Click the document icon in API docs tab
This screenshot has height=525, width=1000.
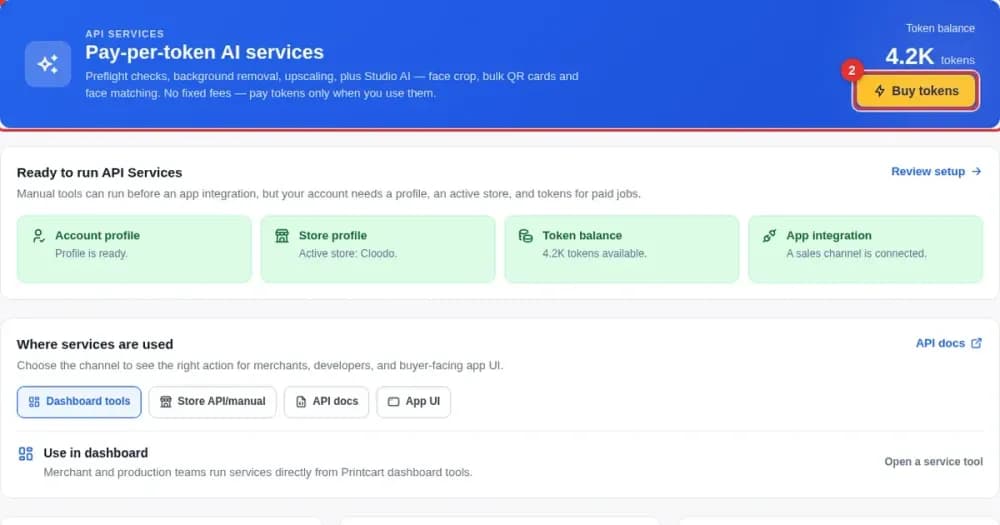(301, 402)
